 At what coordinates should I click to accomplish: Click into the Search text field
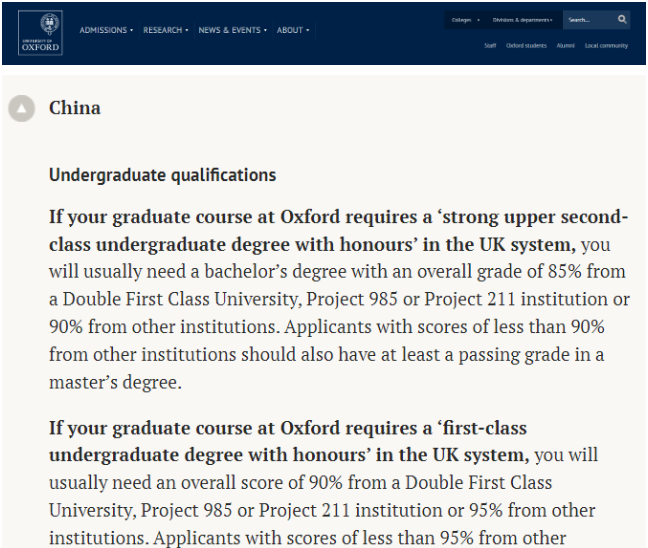589,20
